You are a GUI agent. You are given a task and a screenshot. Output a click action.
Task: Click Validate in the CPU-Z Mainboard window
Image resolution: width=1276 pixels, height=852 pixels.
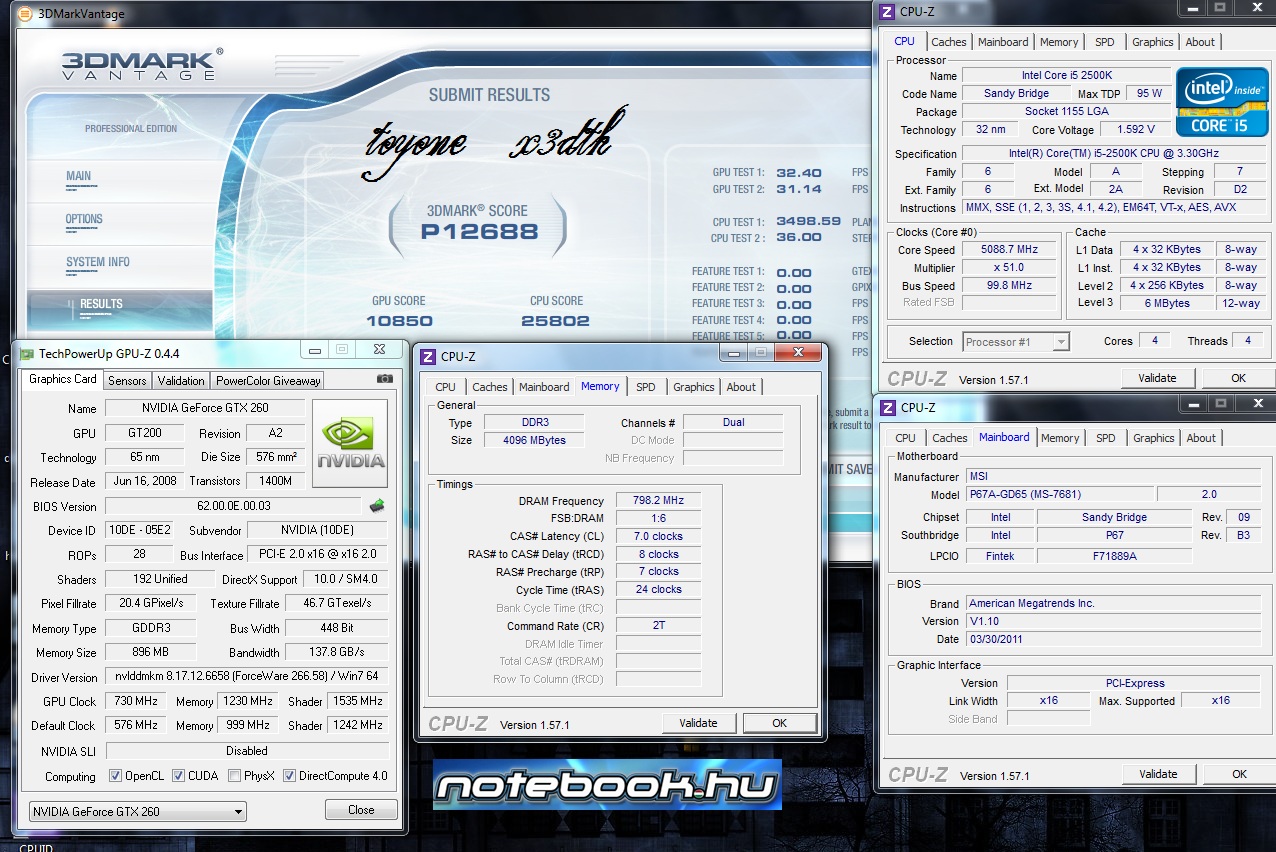[x=1157, y=774]
